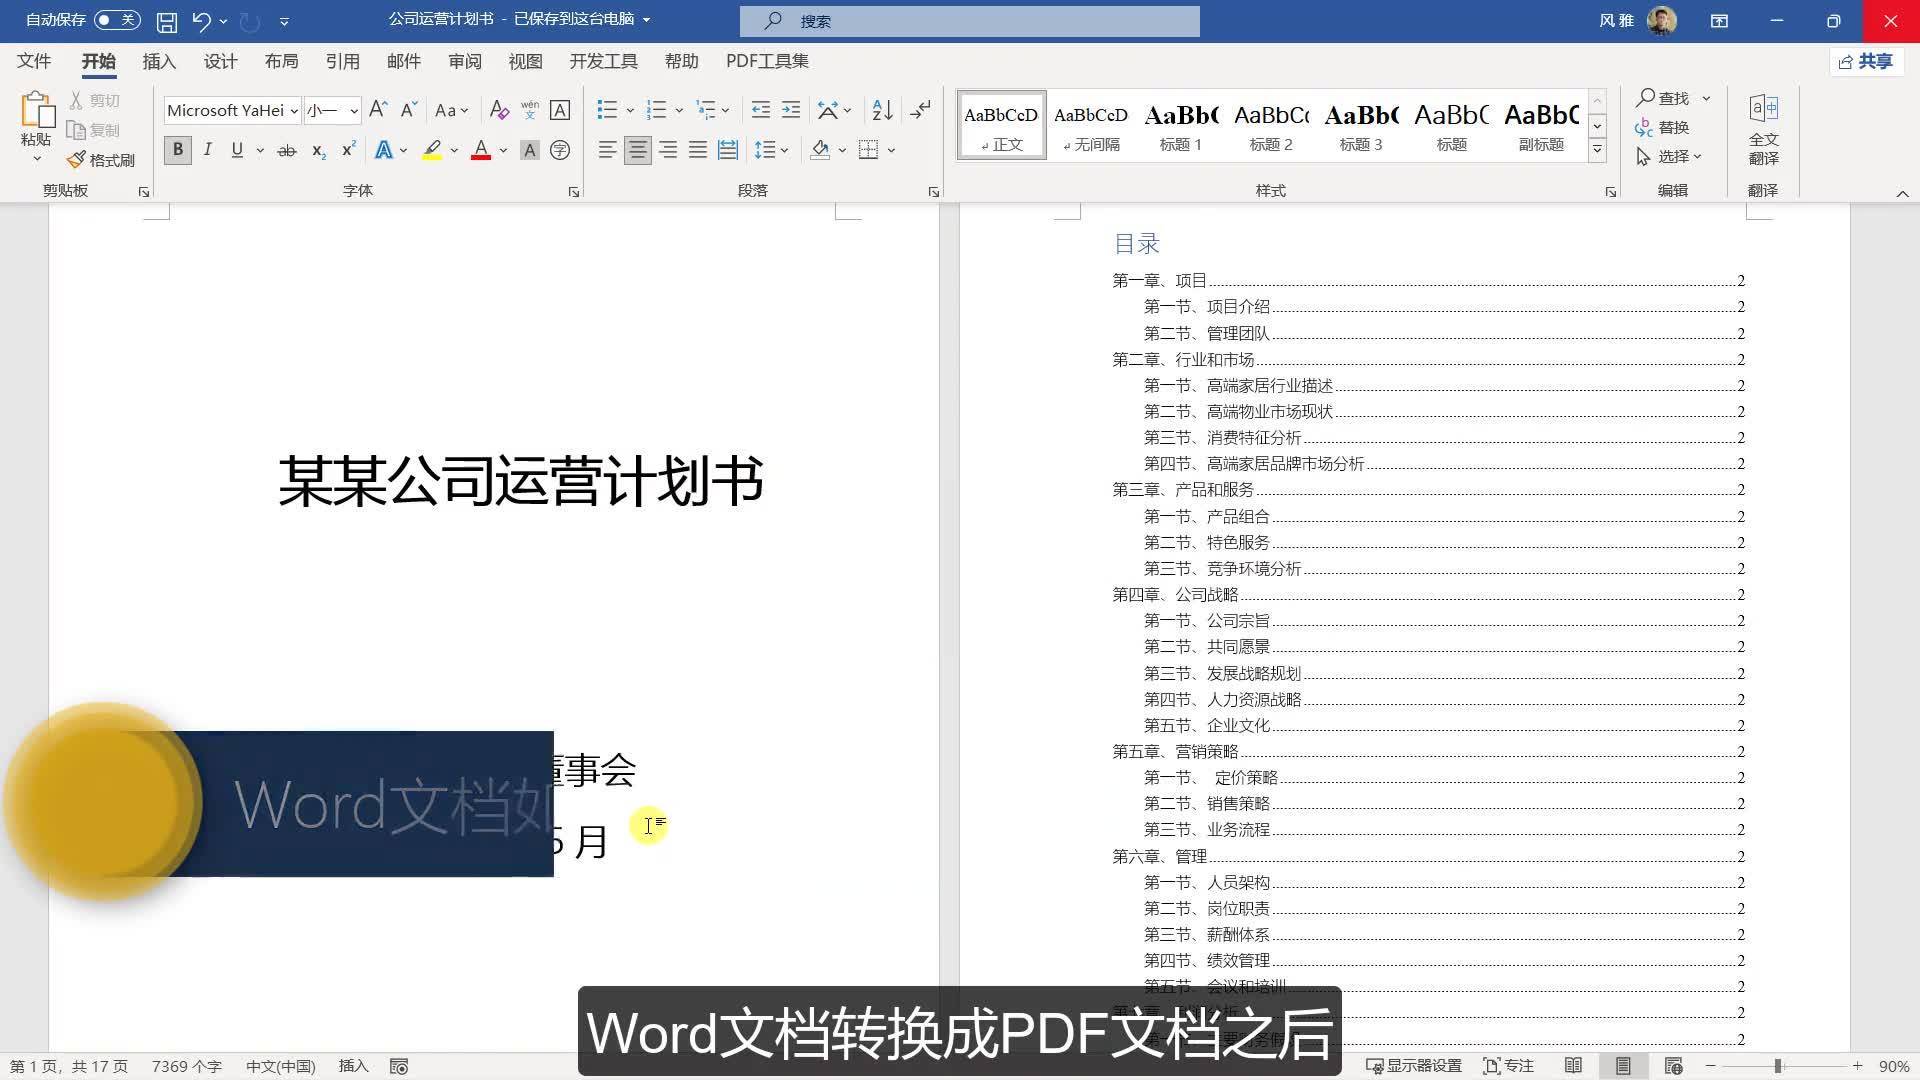1920x1080 pixels.
Task: Toggle Bold formatting
Action: [x=178, y=150]
